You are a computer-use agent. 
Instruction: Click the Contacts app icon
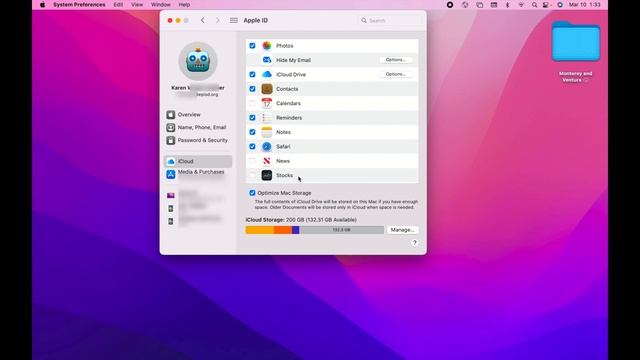(x=267, y=89)
